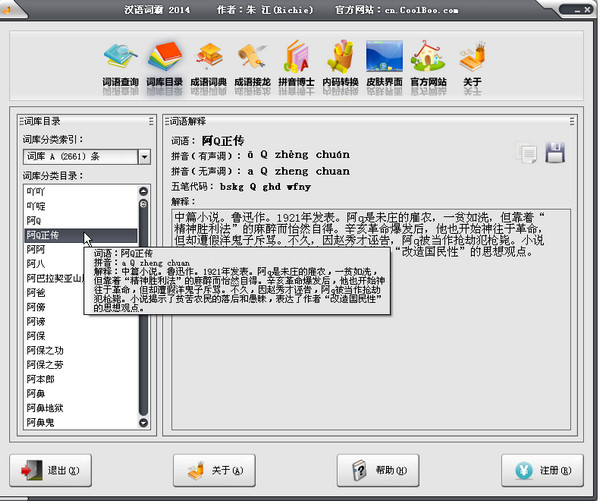
Task: Select 阿本郎 in word list
Action: click(80, 379)
